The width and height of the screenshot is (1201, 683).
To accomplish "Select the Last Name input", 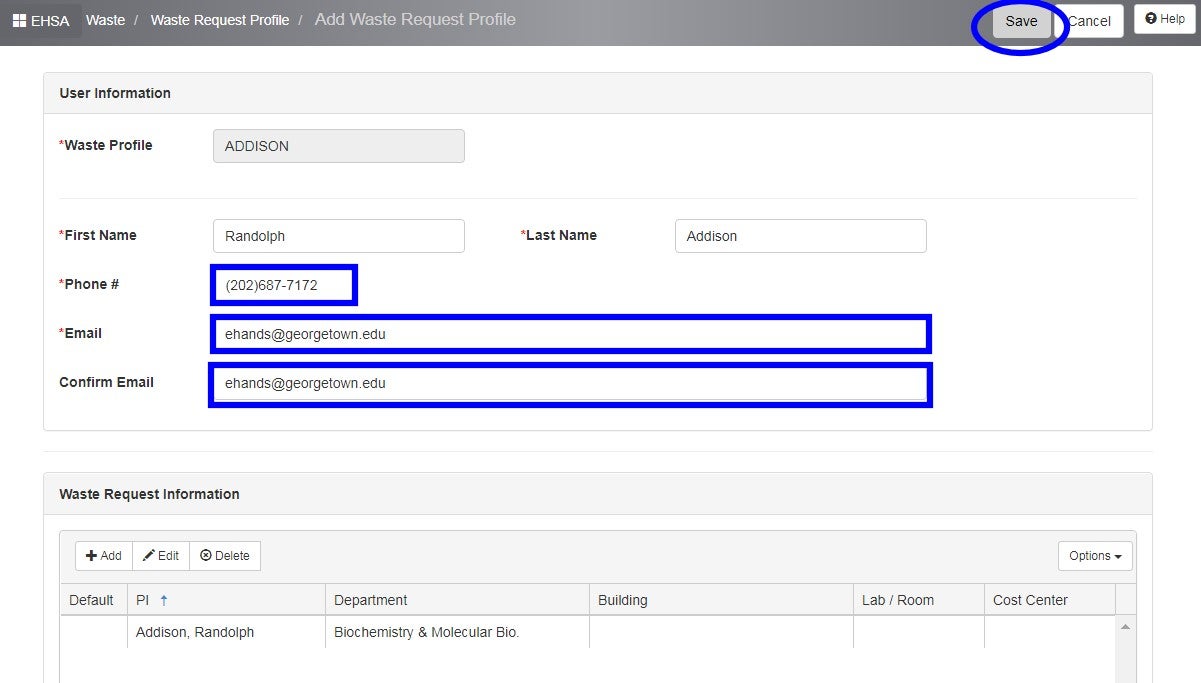I will point(799,236).
